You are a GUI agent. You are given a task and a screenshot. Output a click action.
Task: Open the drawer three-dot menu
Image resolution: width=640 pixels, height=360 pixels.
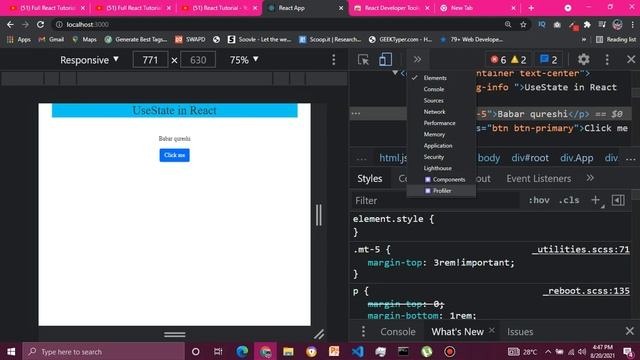(x=363, y=331)
